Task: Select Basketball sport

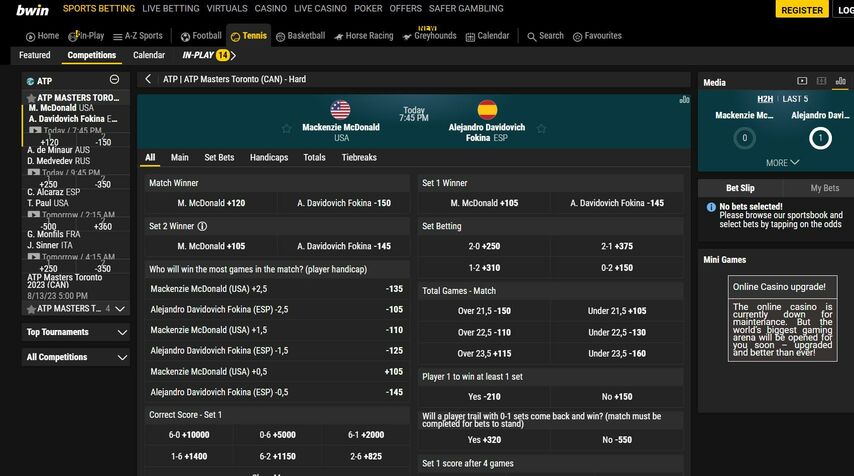Action: coord(300,36)
